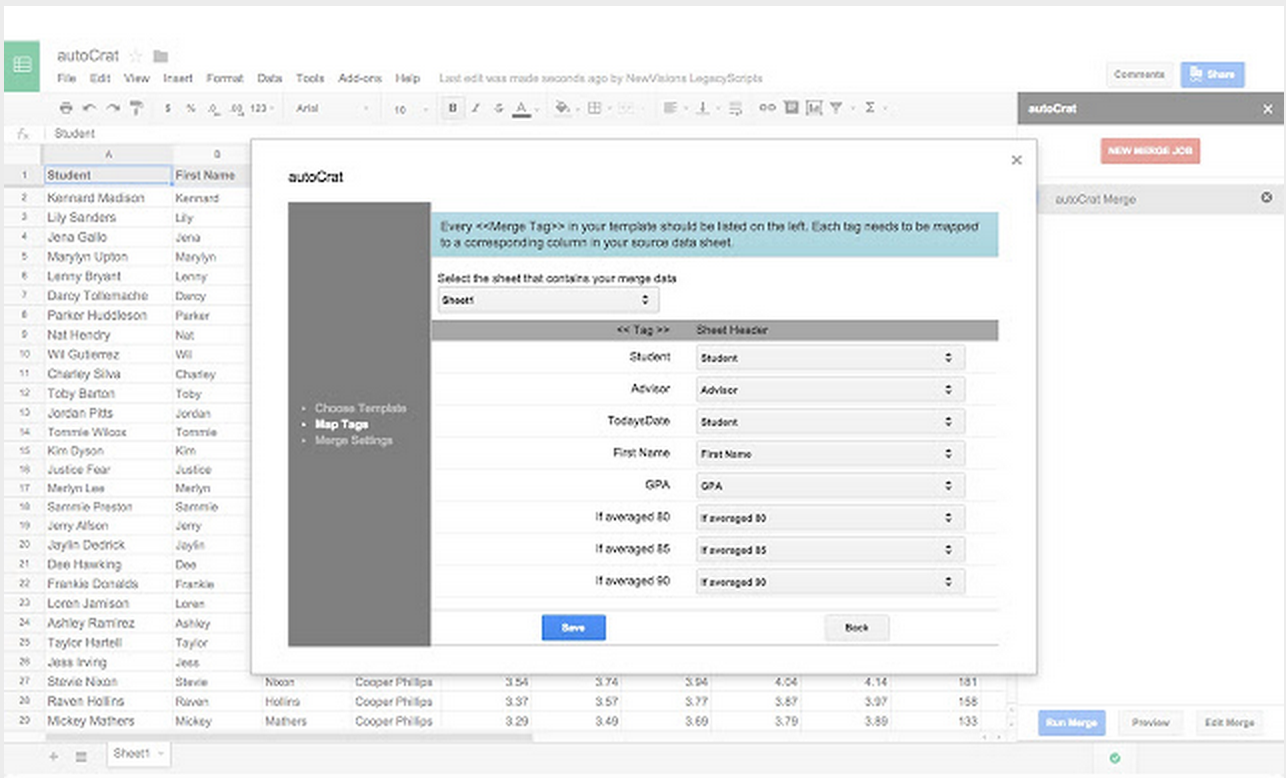
Task: Open the dropdown for If averaged 90 tag
Action: [830, 581]
